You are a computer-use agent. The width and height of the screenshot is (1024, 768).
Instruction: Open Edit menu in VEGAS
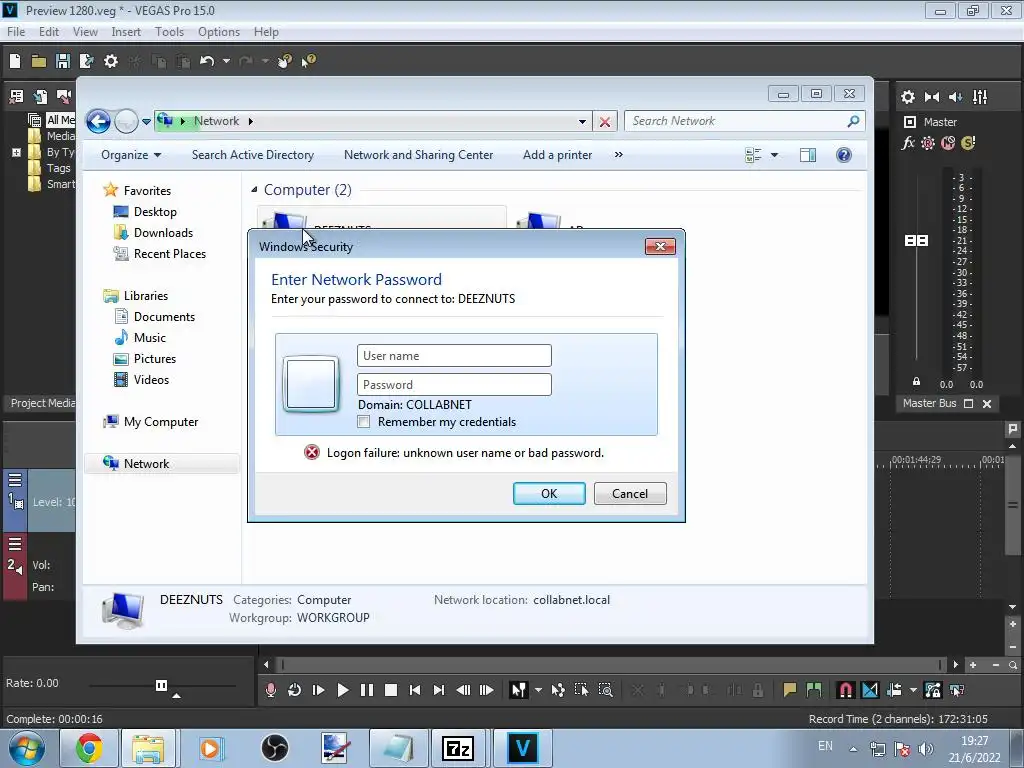click(x=48, y=32)
